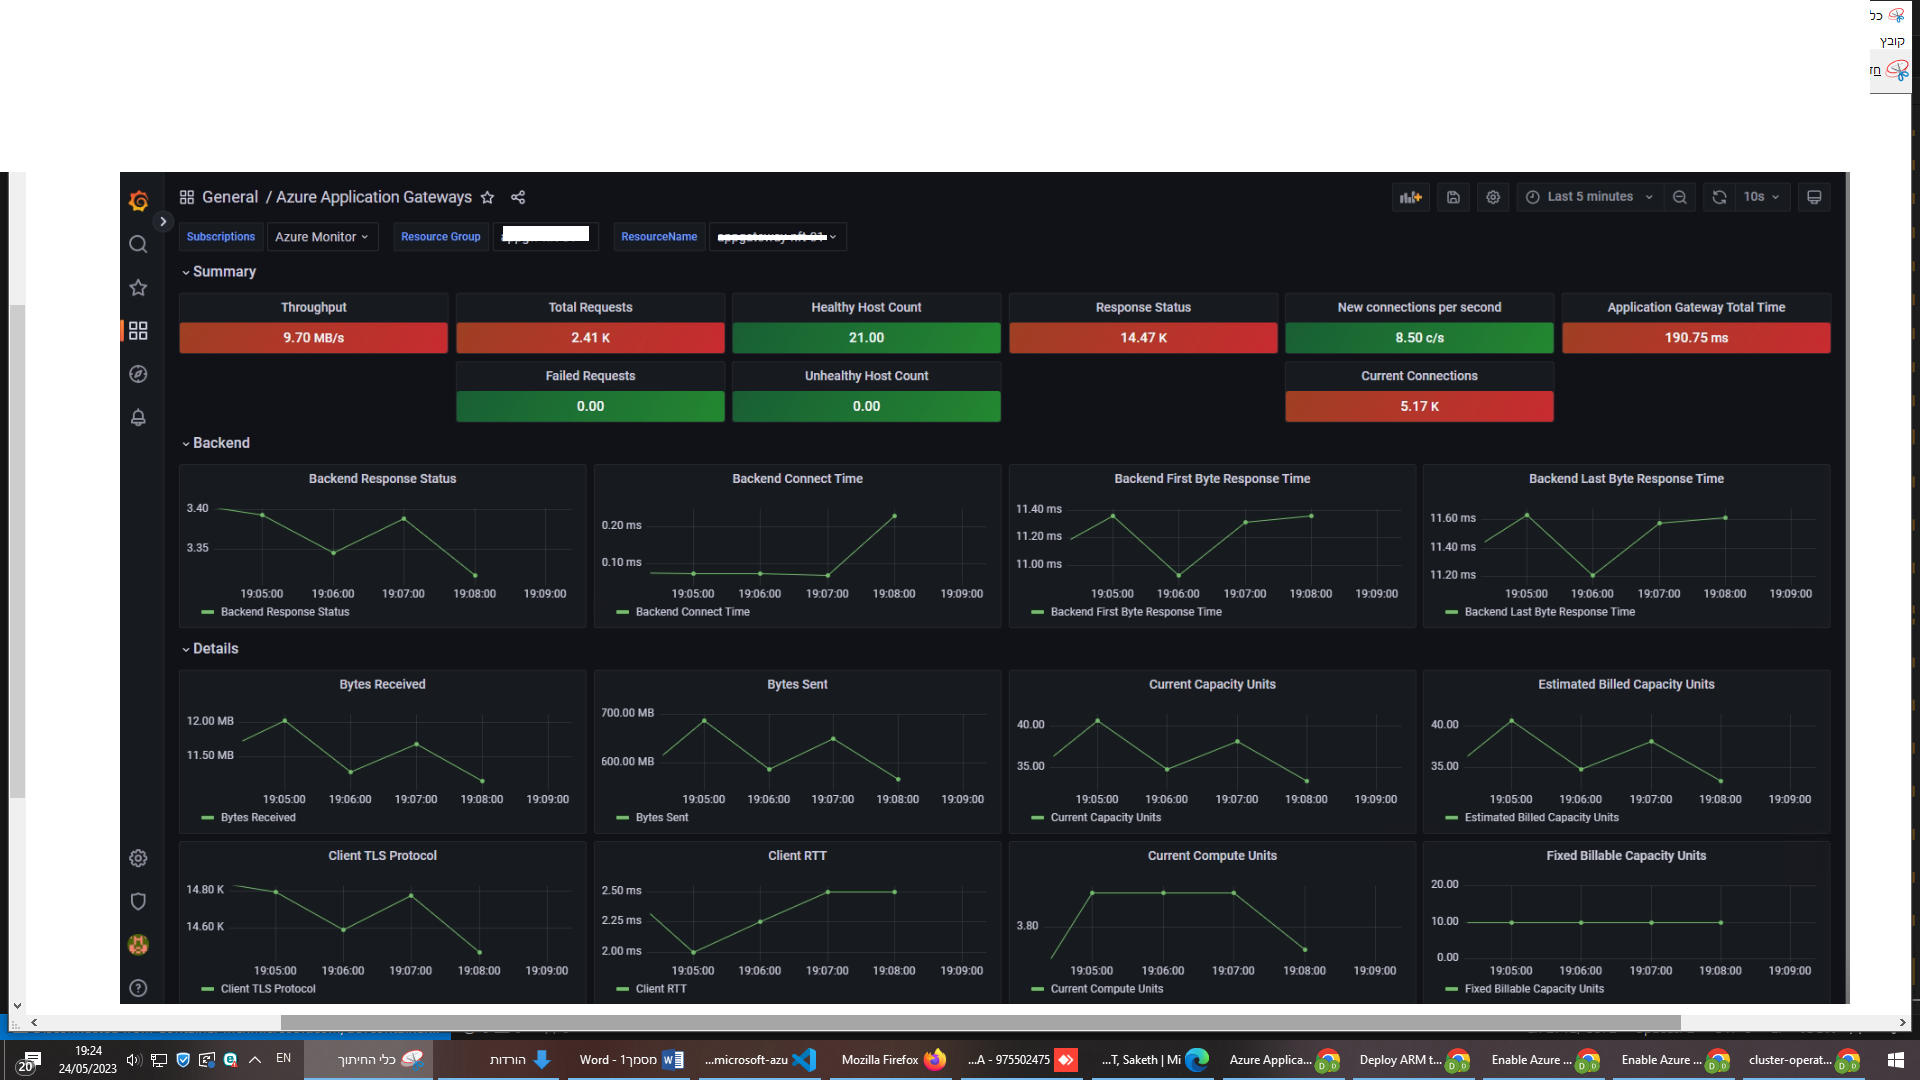Open the 10s refresh interval dropdown
Viewport: 1920px width, 1080px height.
(1761, 197)
